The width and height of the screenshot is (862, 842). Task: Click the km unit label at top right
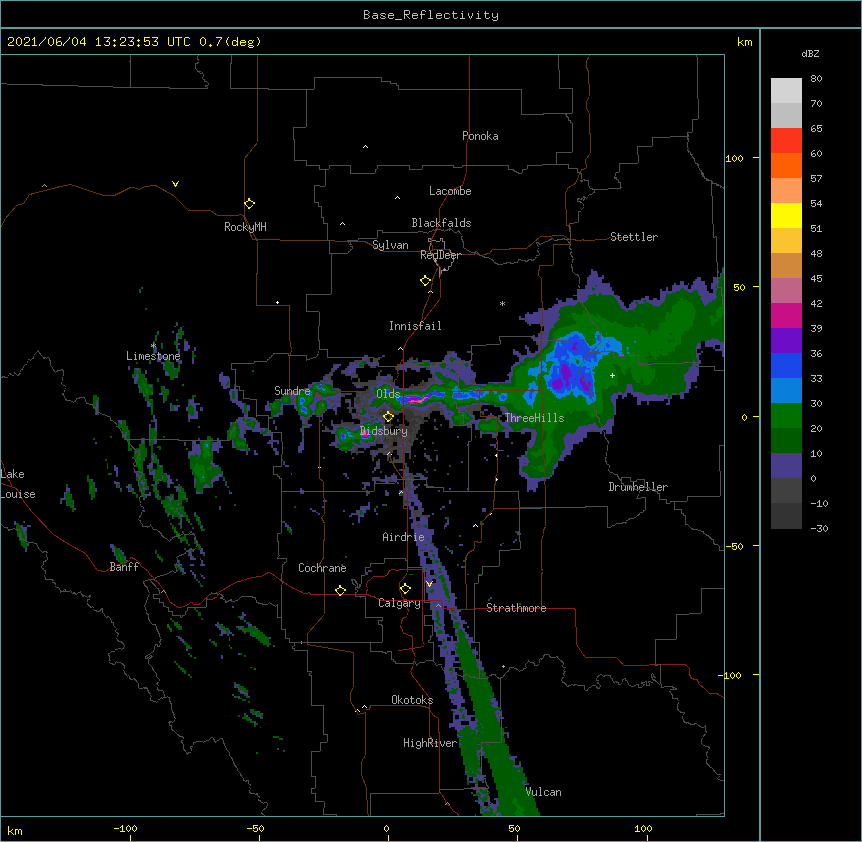744,42
